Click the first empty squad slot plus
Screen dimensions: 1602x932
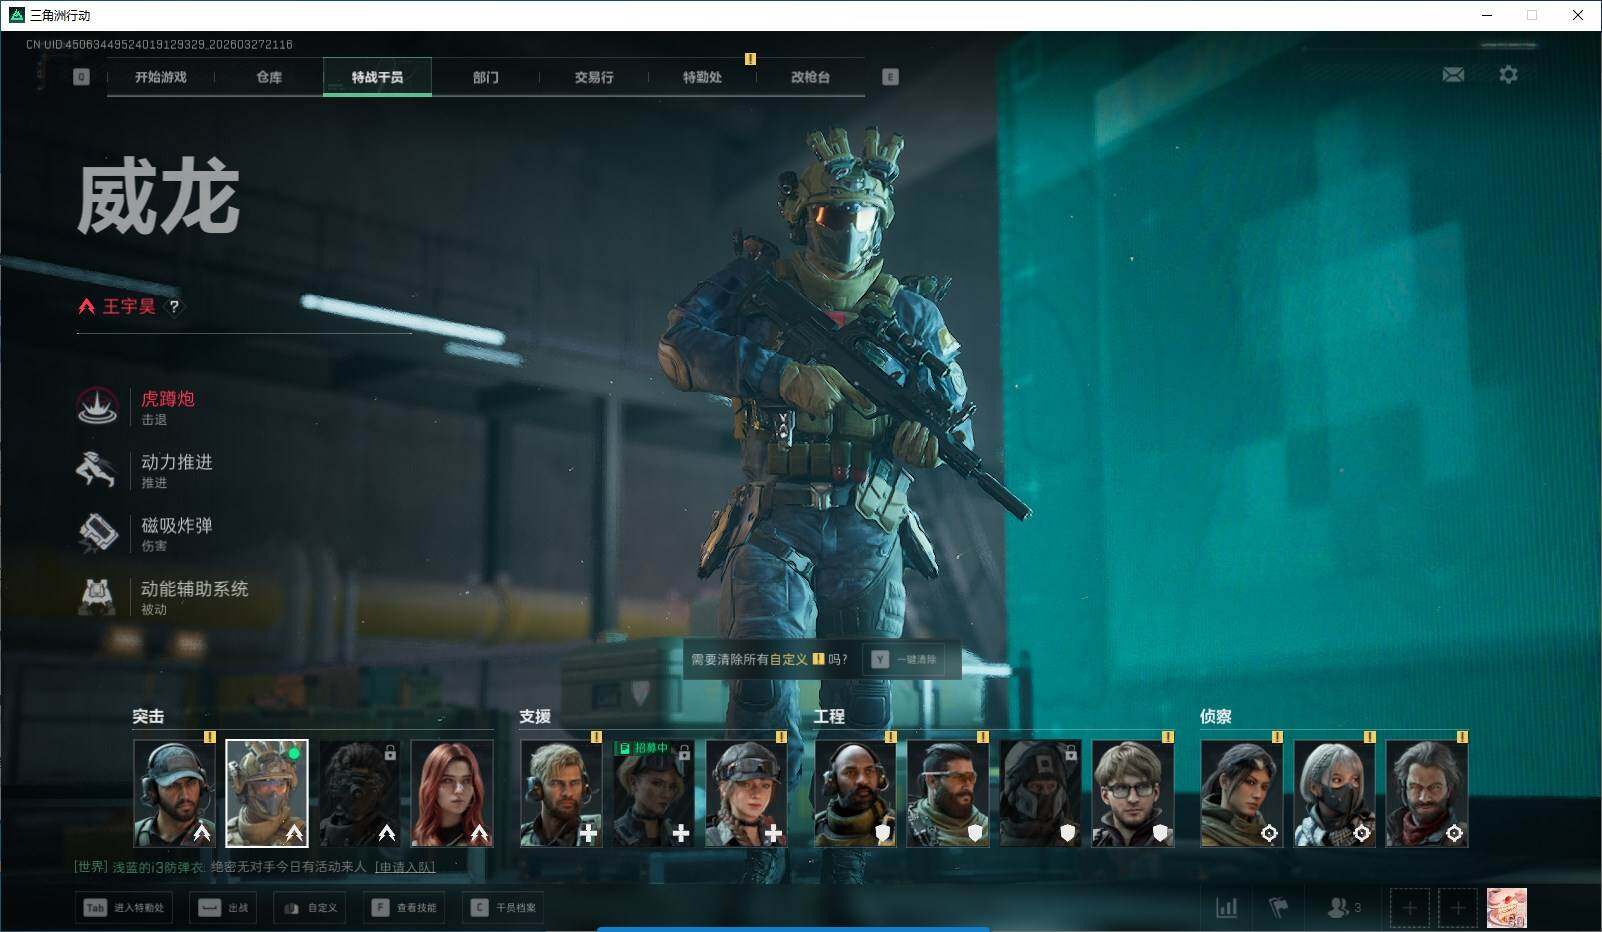1409,908
